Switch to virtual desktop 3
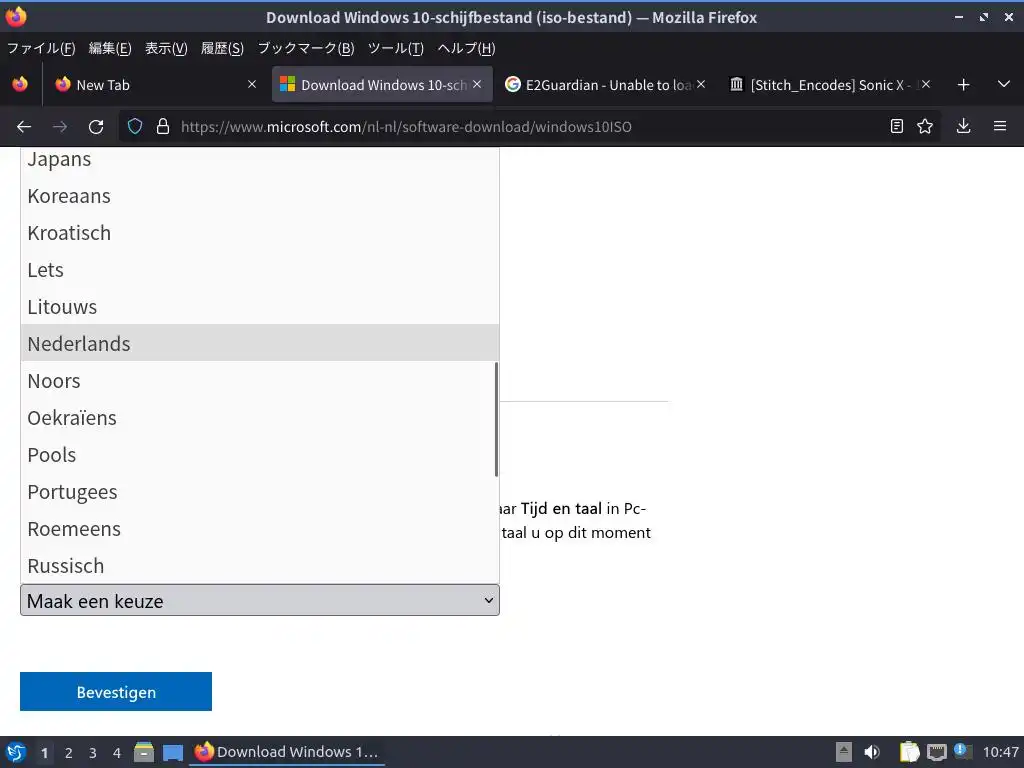Viewport: 1024px width, 768px height. click(x=93, y=753)
